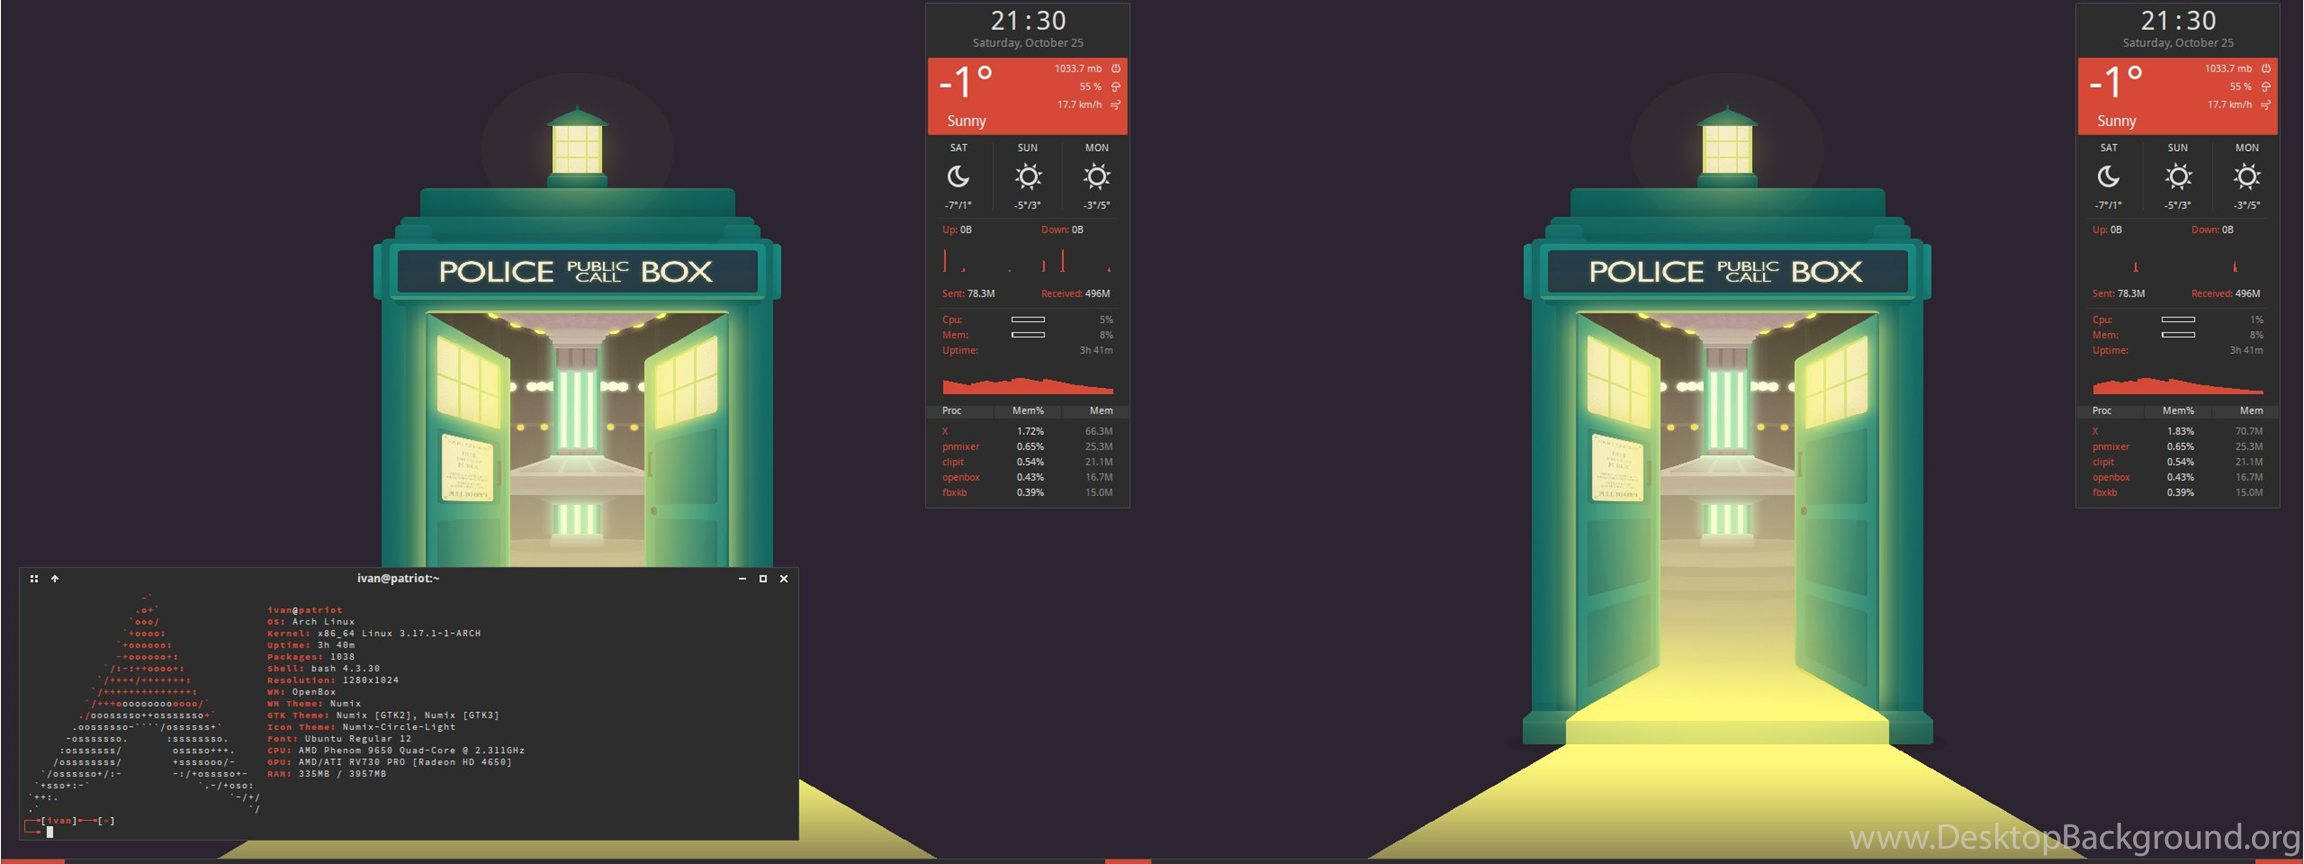Click the MON sun forecast icon in right widget

point(2246,177)
